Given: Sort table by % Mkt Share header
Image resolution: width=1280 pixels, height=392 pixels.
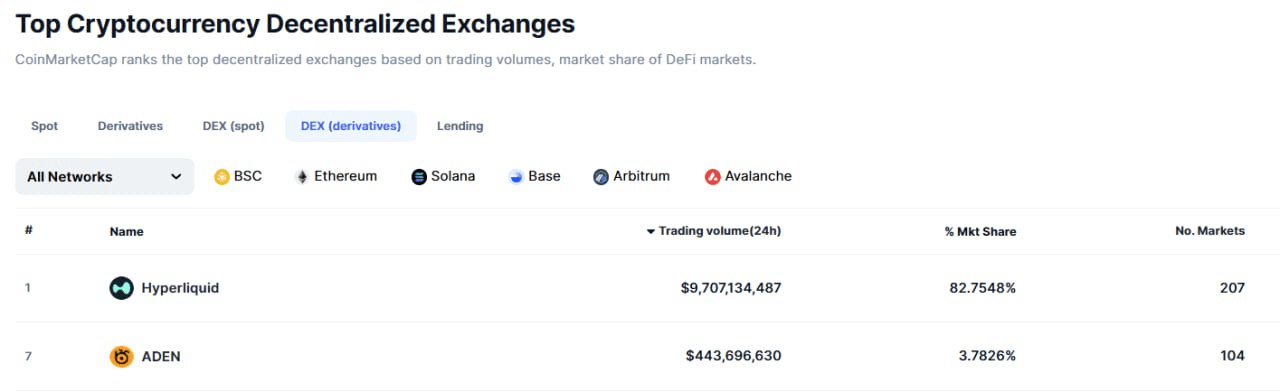Looking at the screenshot, I should [980, 231].
